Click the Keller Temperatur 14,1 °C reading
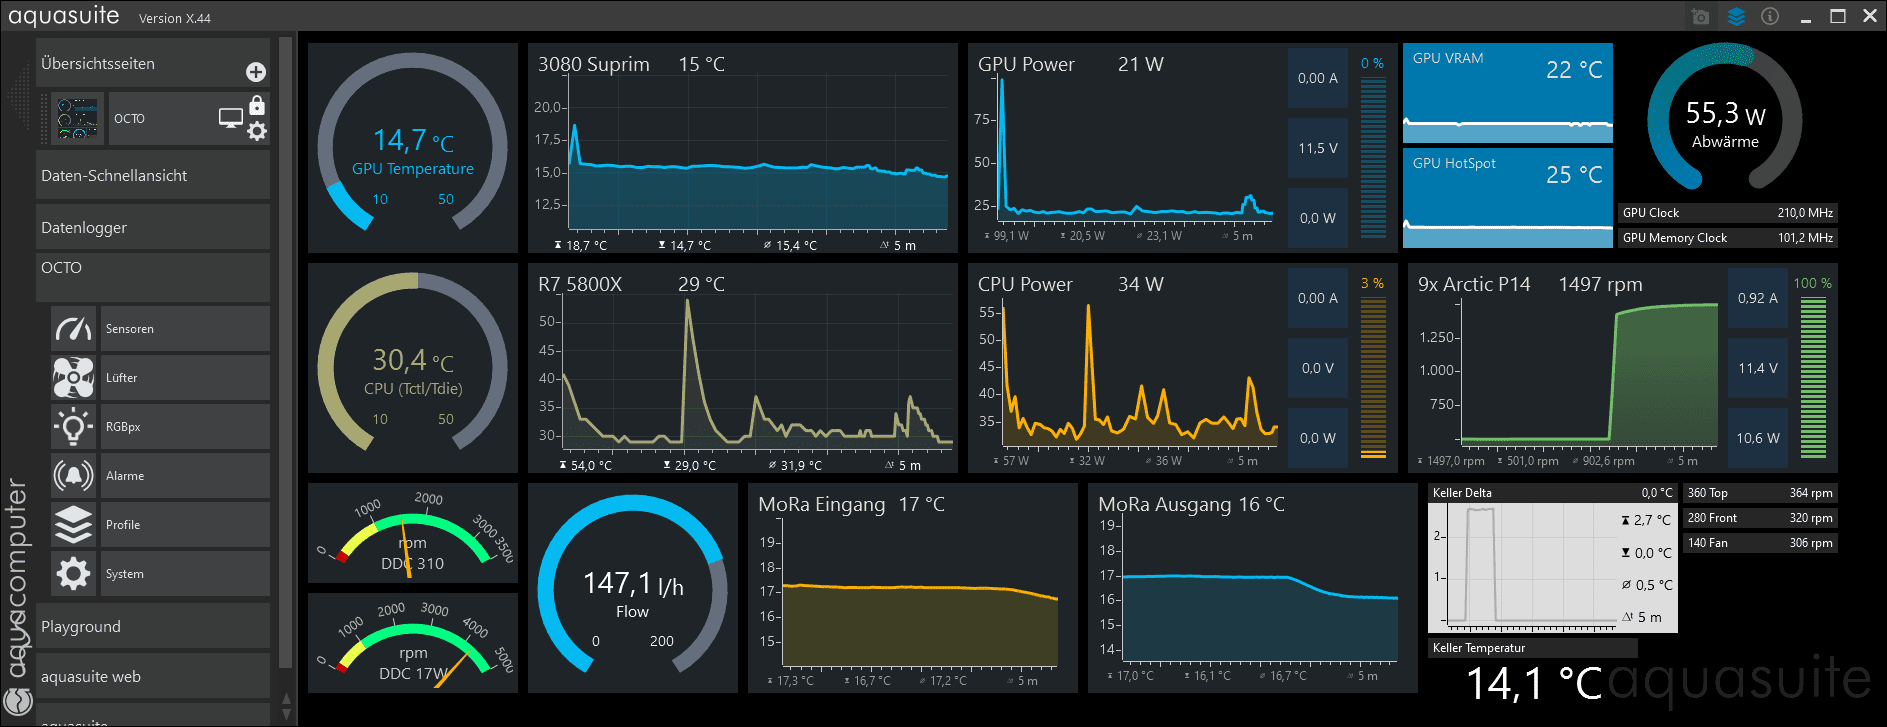This screenshot has width=1887, height=727. click(x=1533, y=684)
